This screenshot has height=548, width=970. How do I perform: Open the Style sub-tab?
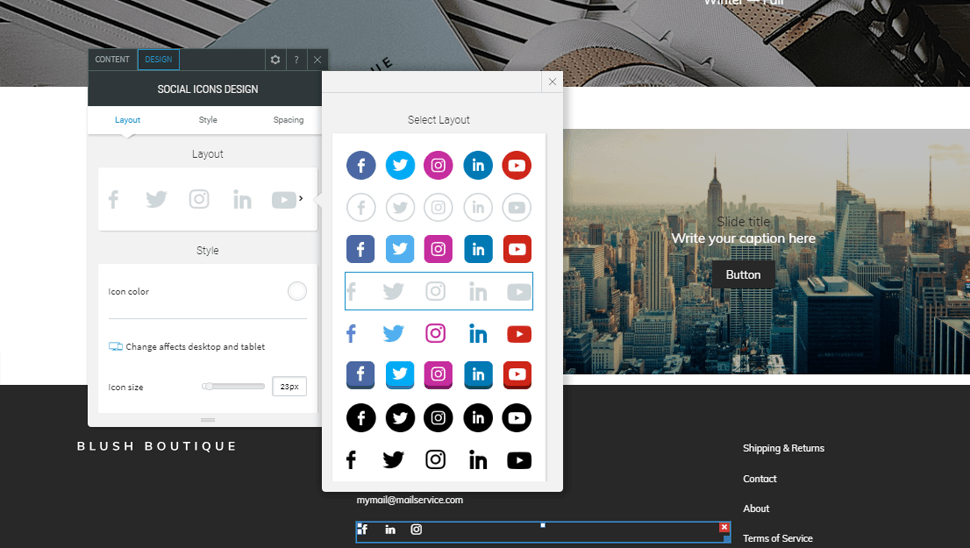coord(208,120)
